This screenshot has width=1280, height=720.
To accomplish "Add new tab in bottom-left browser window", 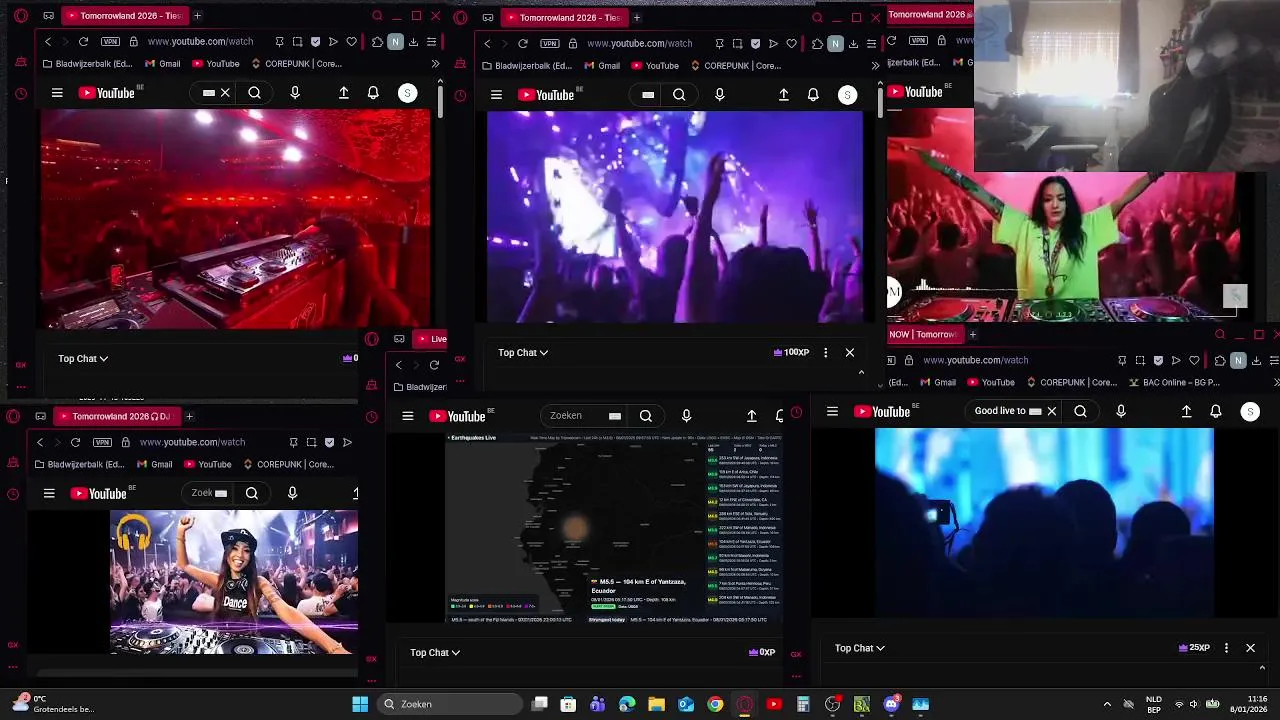I will (x=189, y=416).
